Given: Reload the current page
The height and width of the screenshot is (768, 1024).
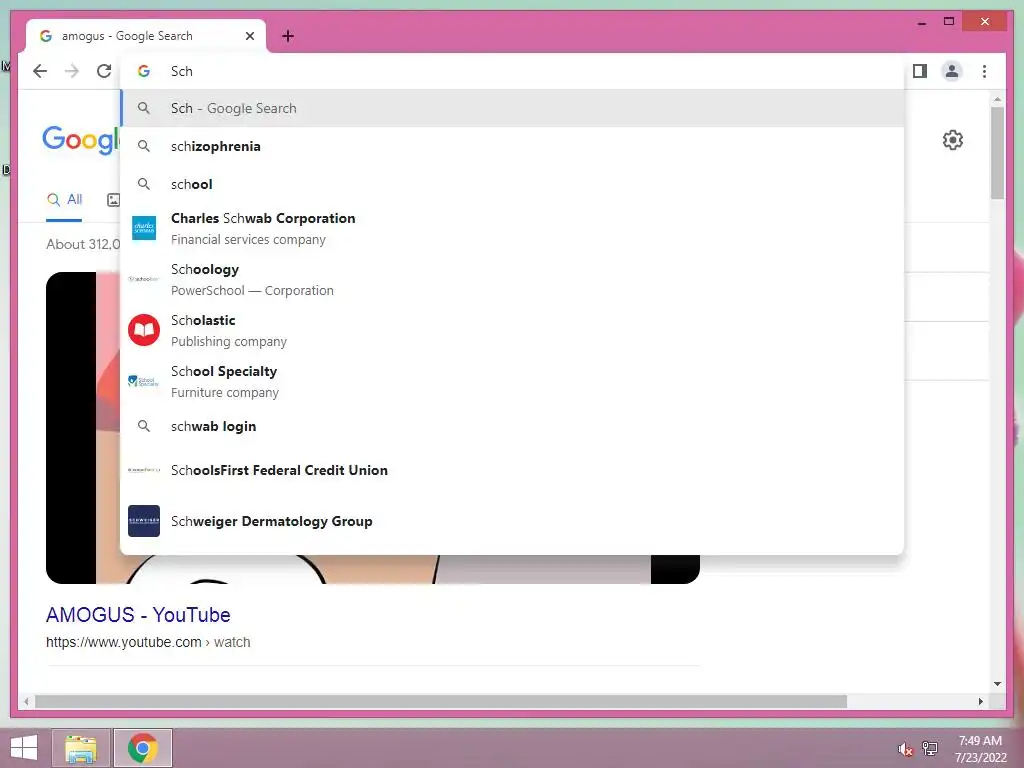Looking at the screenshot, I should [104, 71].
